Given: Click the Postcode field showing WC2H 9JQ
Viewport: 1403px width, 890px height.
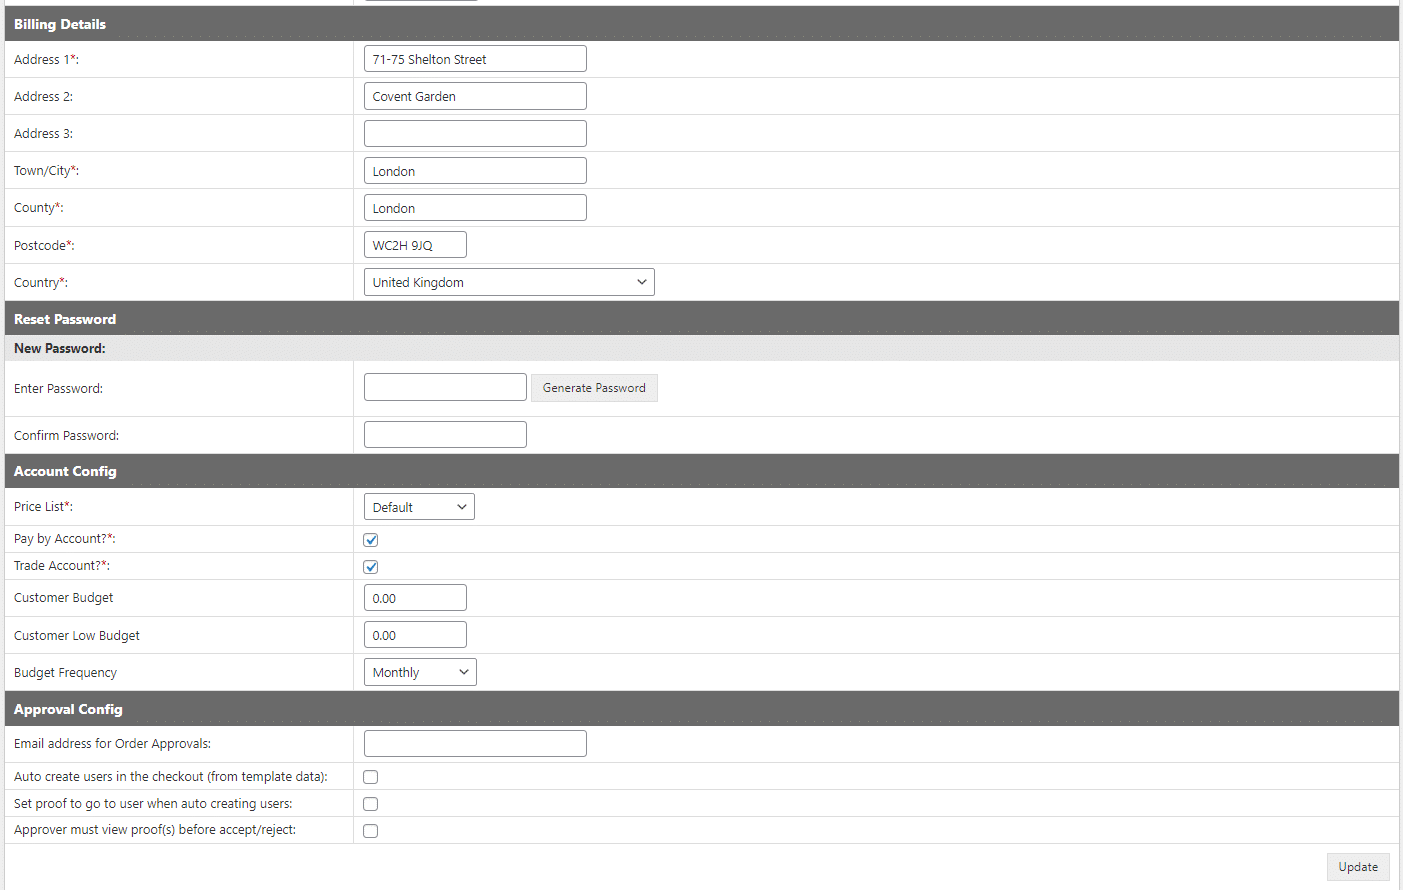Looking at the screenshot, I should [415, 245].
